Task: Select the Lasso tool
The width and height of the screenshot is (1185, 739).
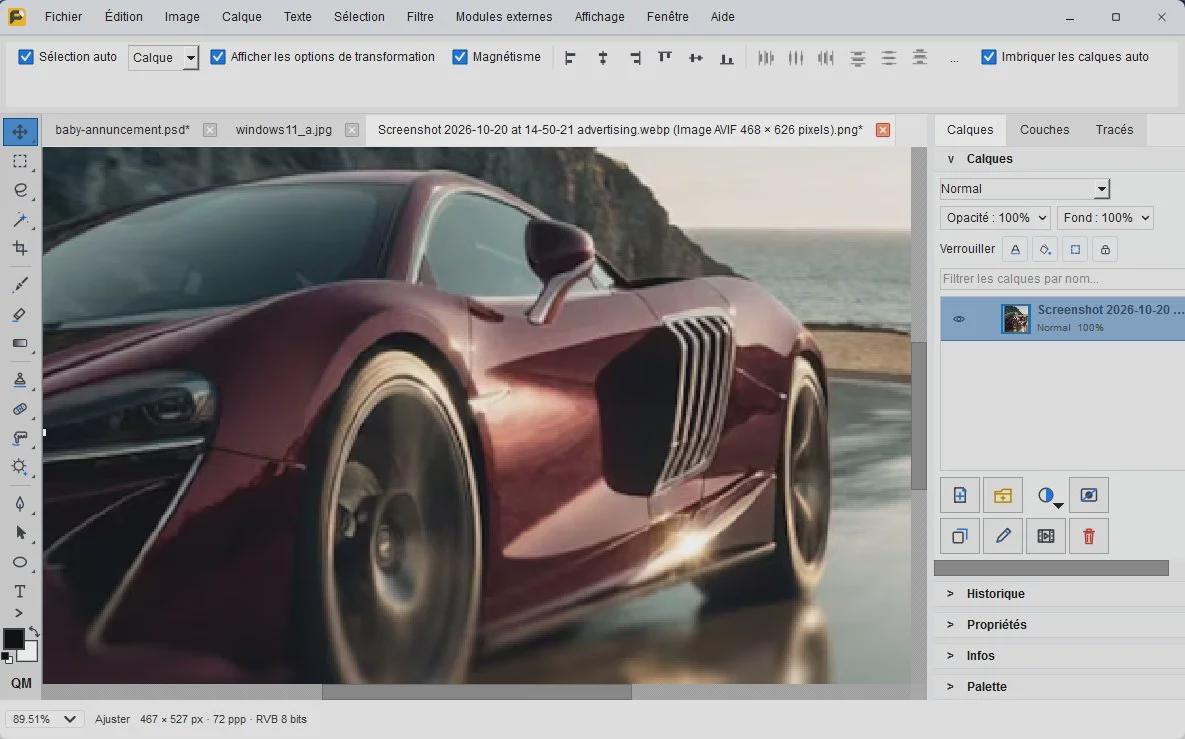Action: click(20, 190)
